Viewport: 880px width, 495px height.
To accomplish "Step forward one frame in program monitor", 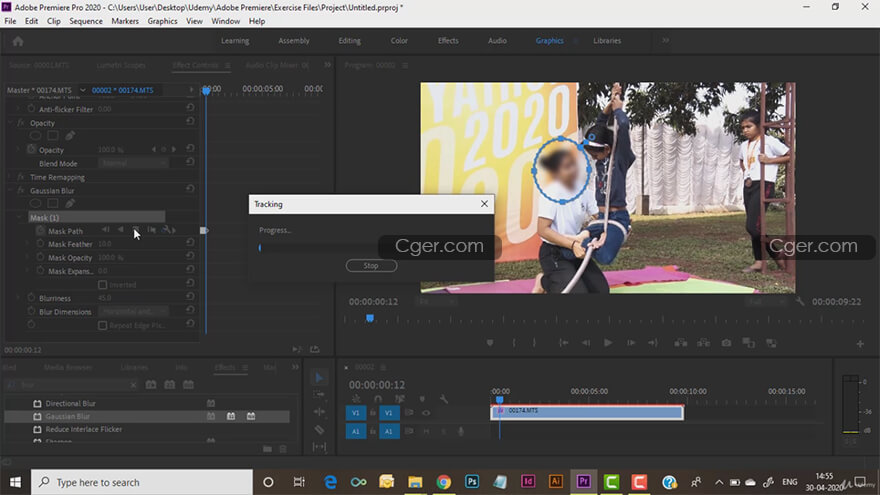I will tap(631, 343).
